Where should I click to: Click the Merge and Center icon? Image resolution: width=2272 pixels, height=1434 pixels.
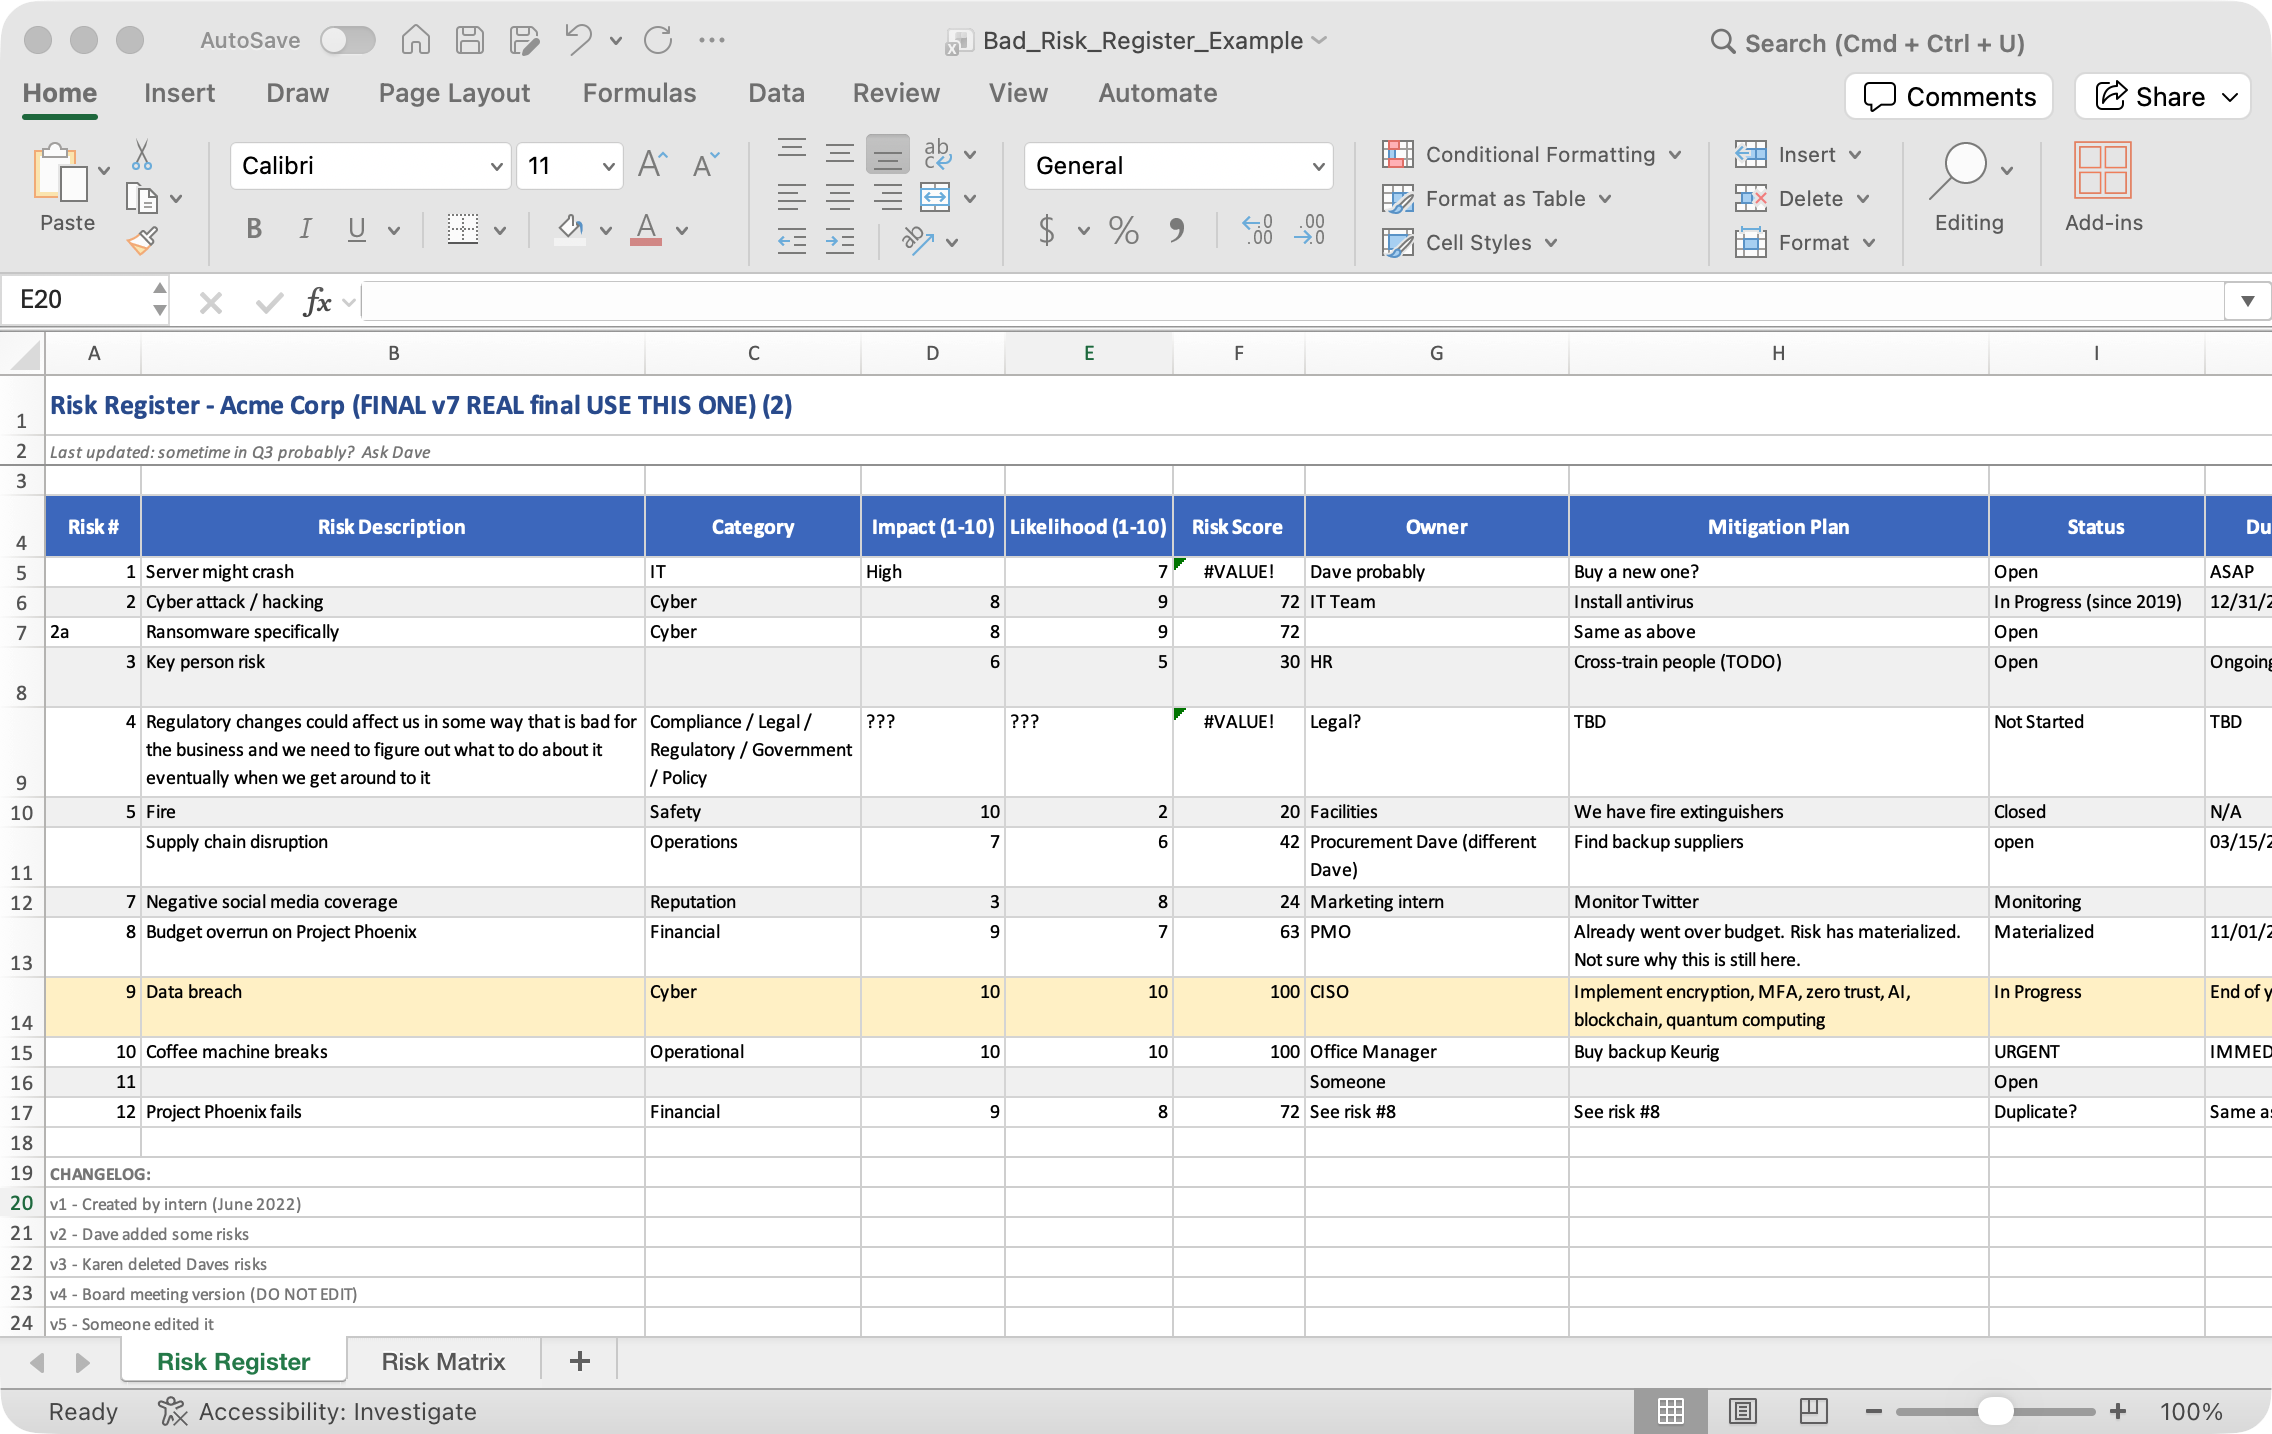tap(935, 197)
